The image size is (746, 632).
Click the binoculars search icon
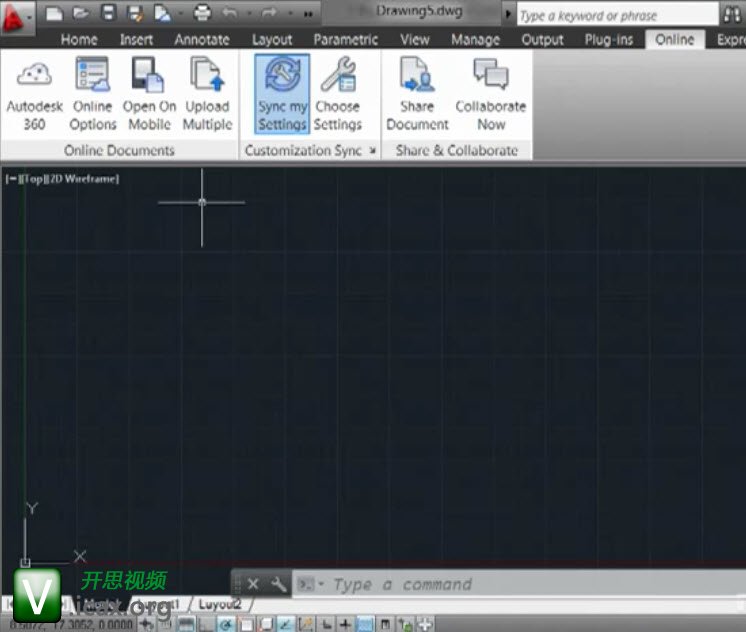[732, 14]
